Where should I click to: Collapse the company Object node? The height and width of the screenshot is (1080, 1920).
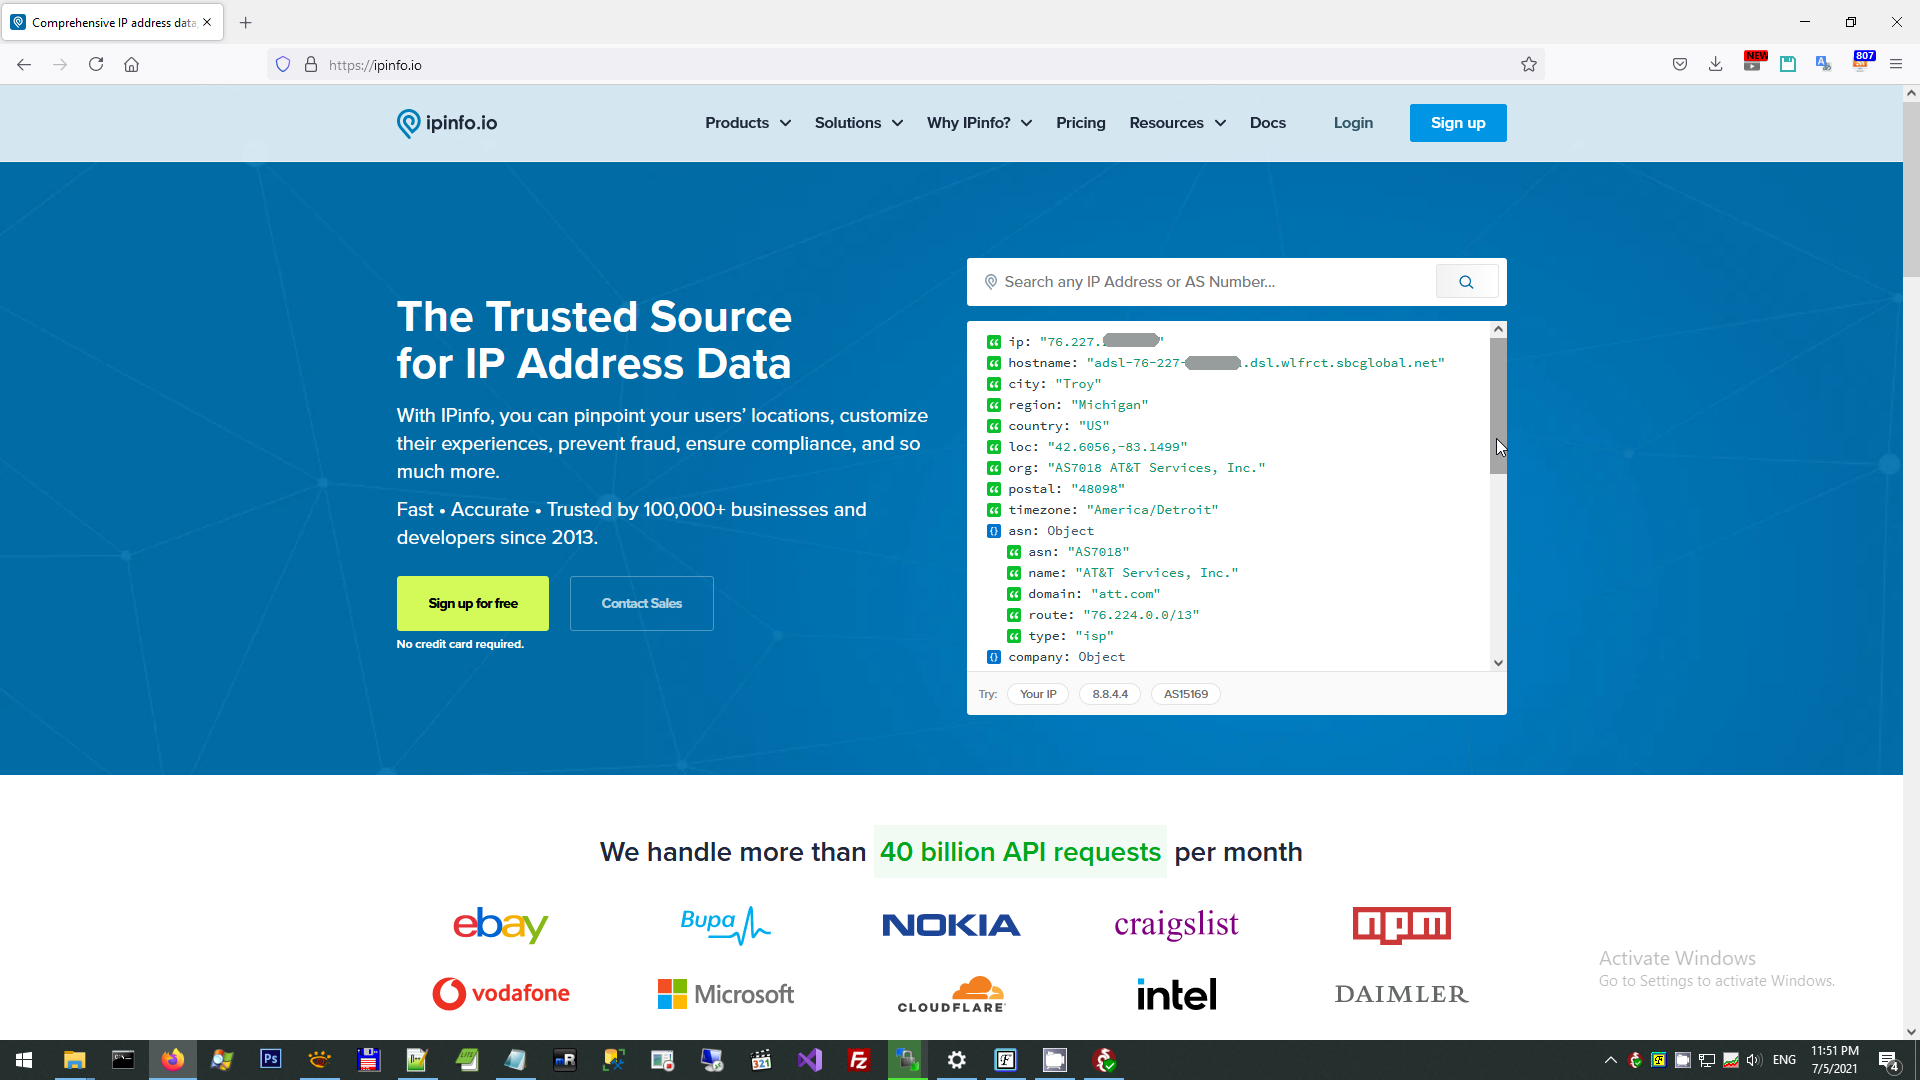point(994,657)
